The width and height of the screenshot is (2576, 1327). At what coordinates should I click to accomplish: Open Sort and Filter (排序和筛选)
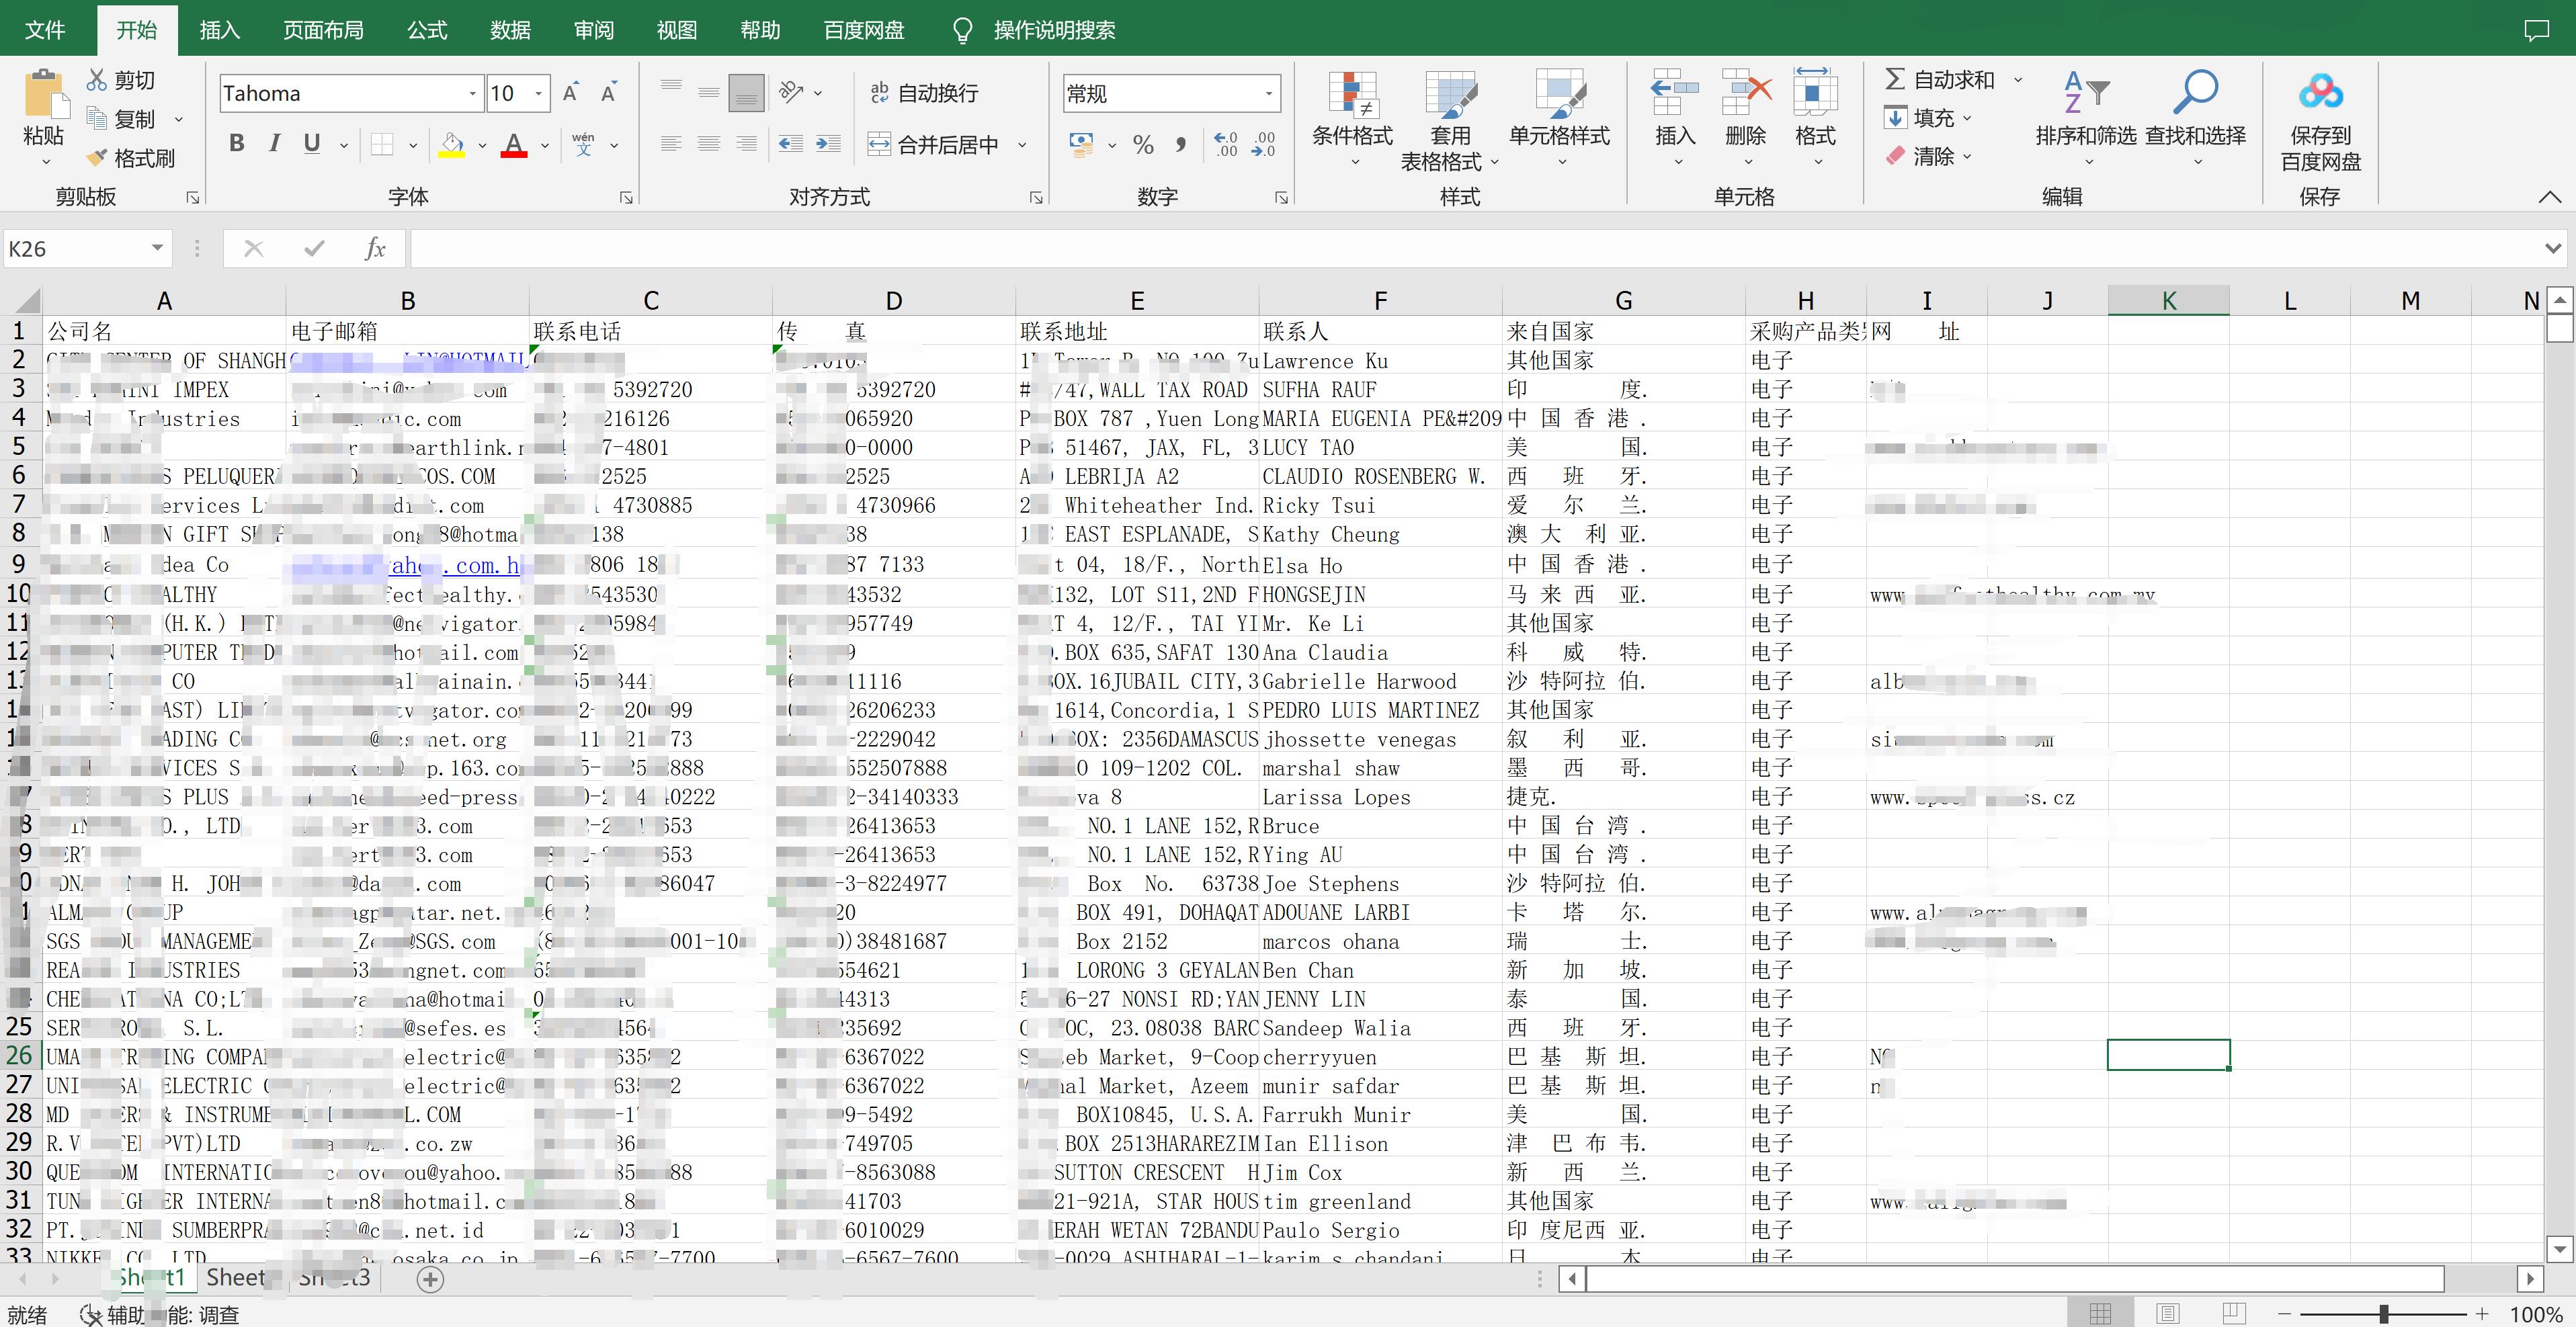point(2086,118)
